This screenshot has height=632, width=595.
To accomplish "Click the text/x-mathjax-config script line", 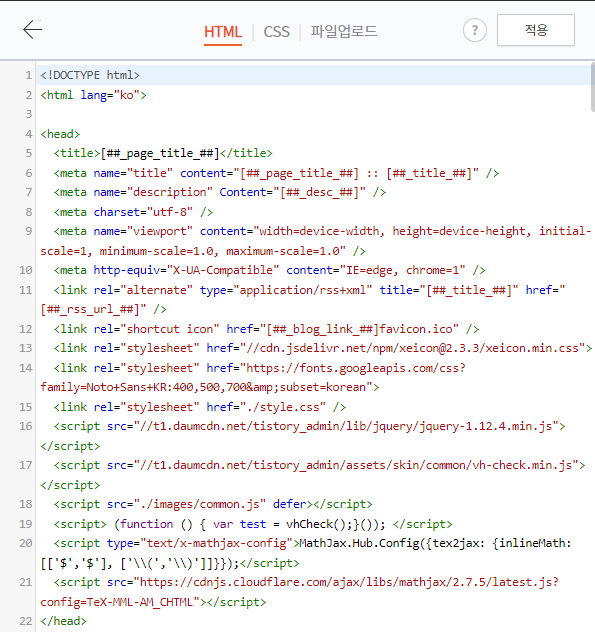I will (x=306, y=553).
